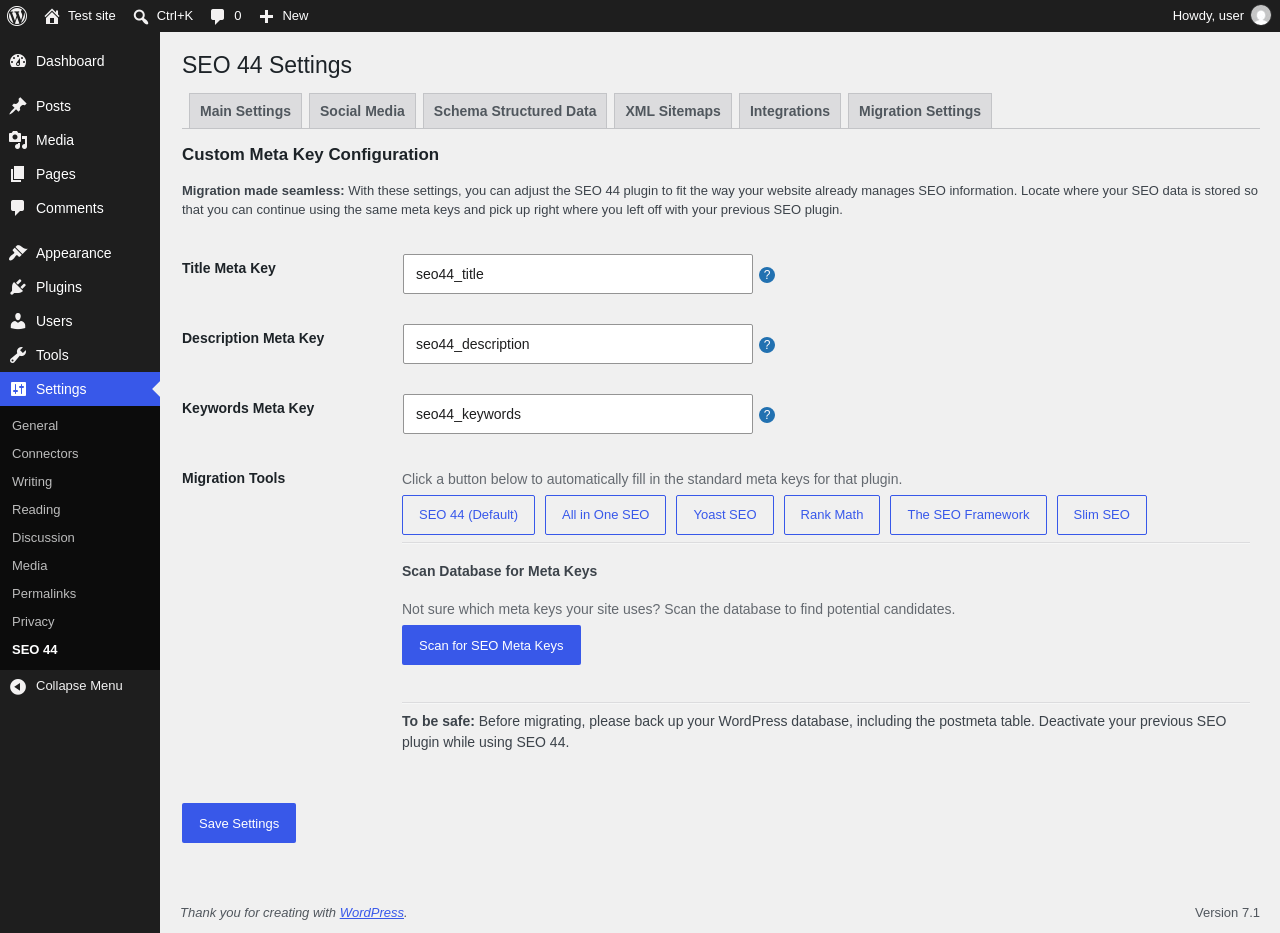Click the help icon beside Title Meta Key
This screenshot has height=933, width=1280.
click(767, 275)
